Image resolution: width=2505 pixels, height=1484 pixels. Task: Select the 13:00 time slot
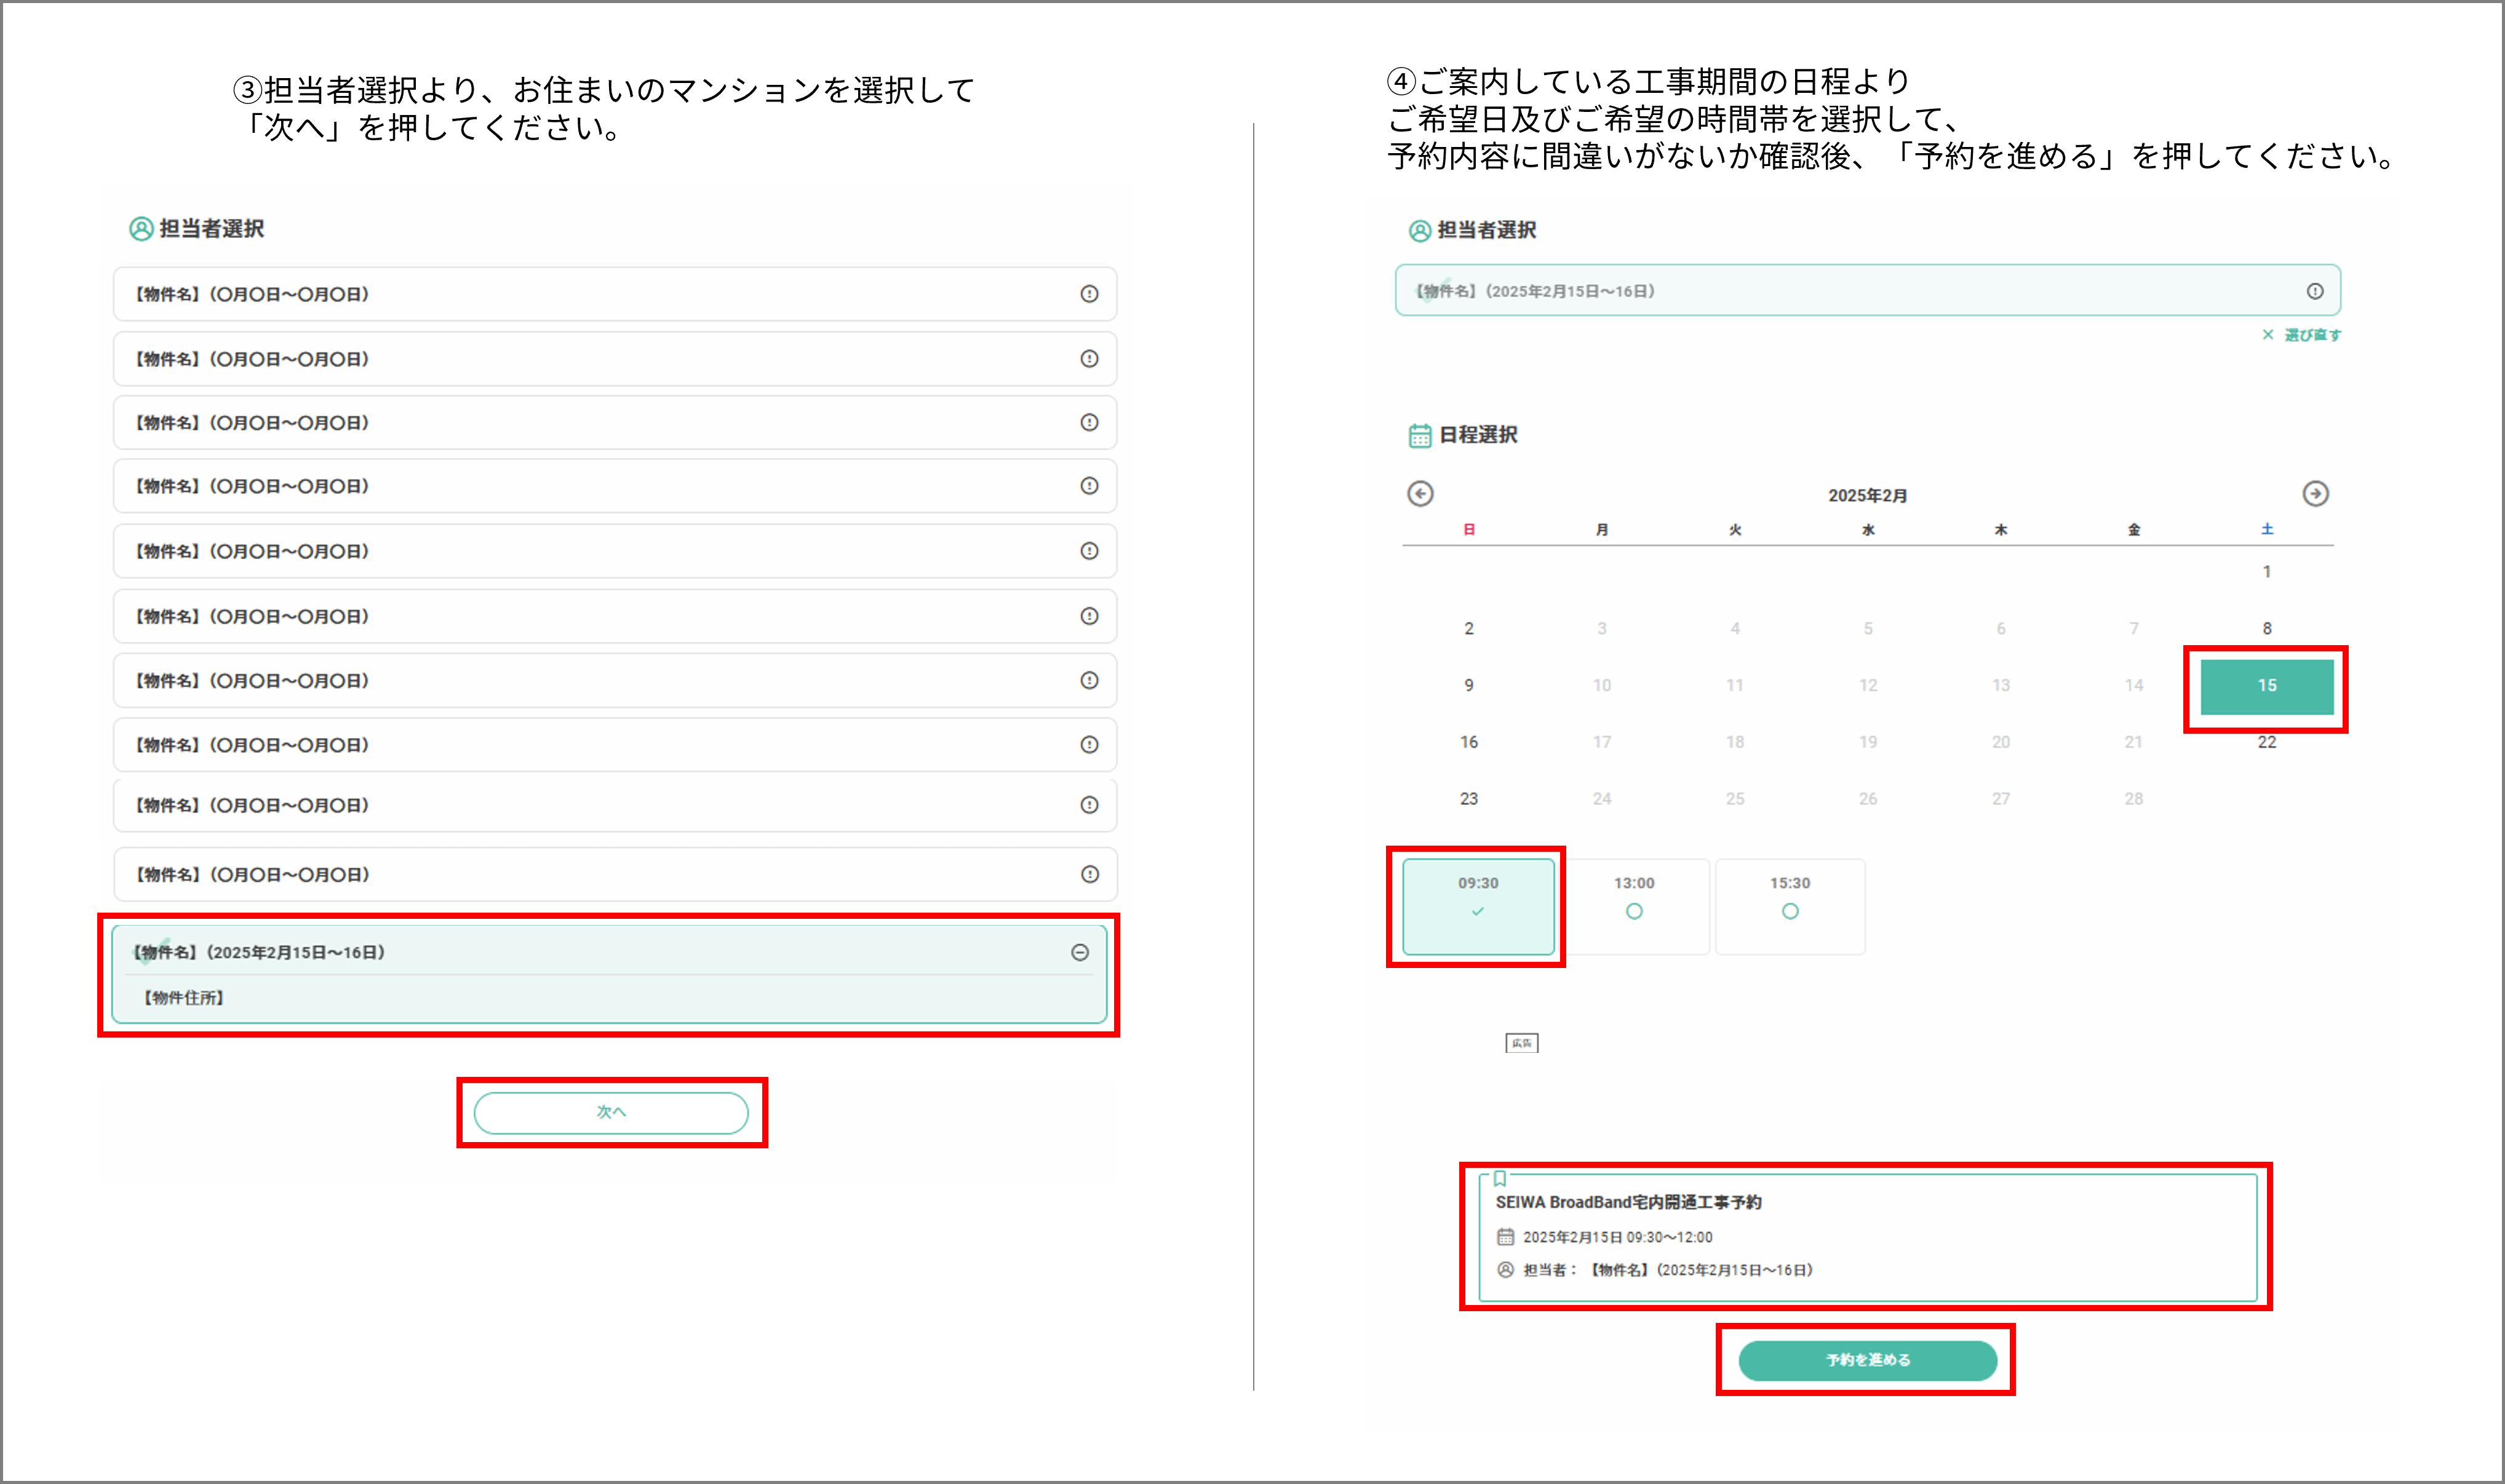click(x=1634, y=906)
